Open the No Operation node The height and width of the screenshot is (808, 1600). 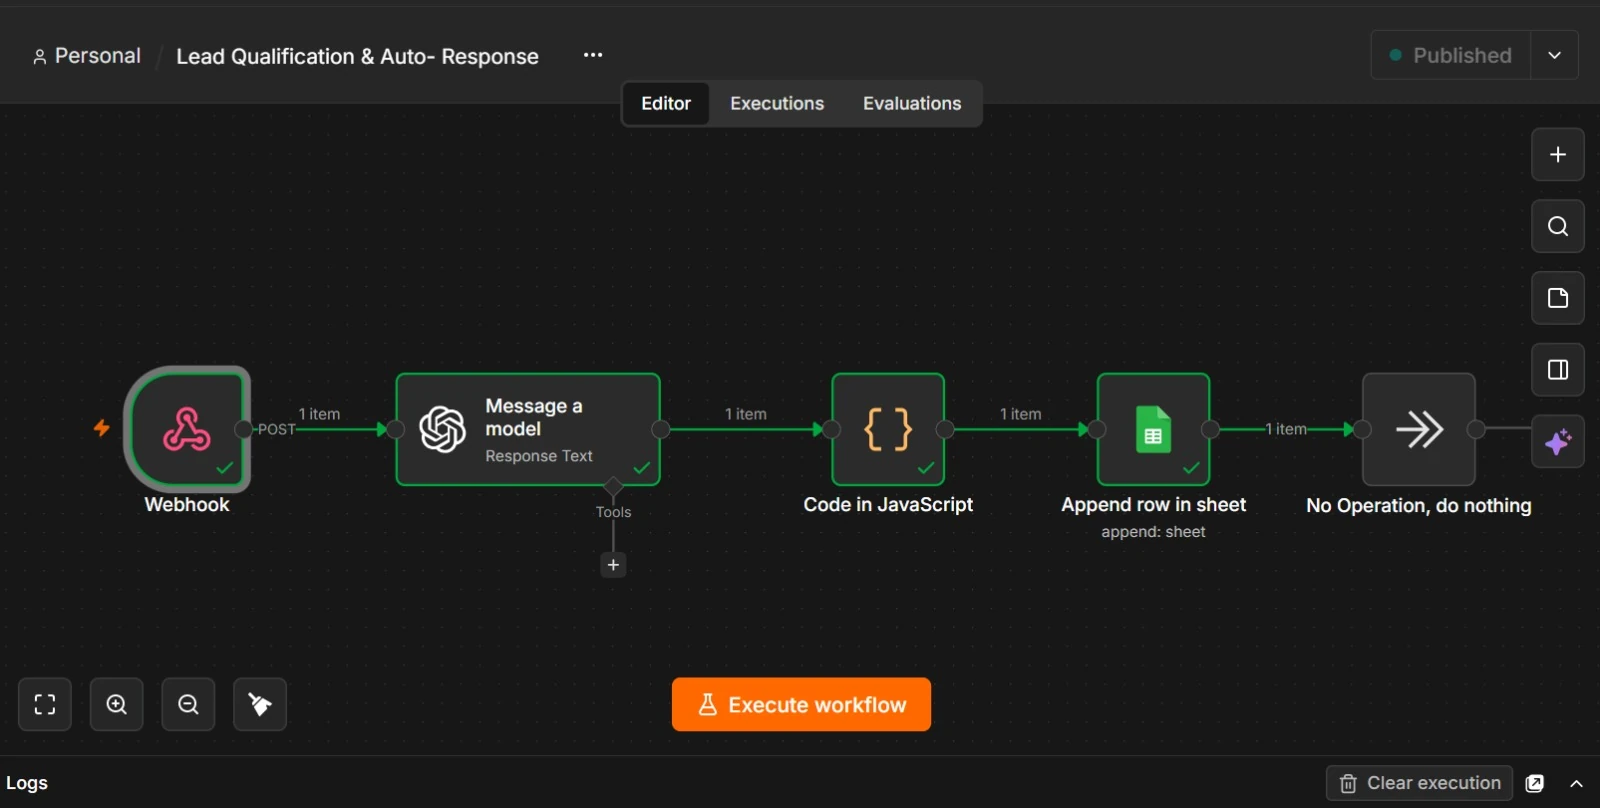point(1419,429)
